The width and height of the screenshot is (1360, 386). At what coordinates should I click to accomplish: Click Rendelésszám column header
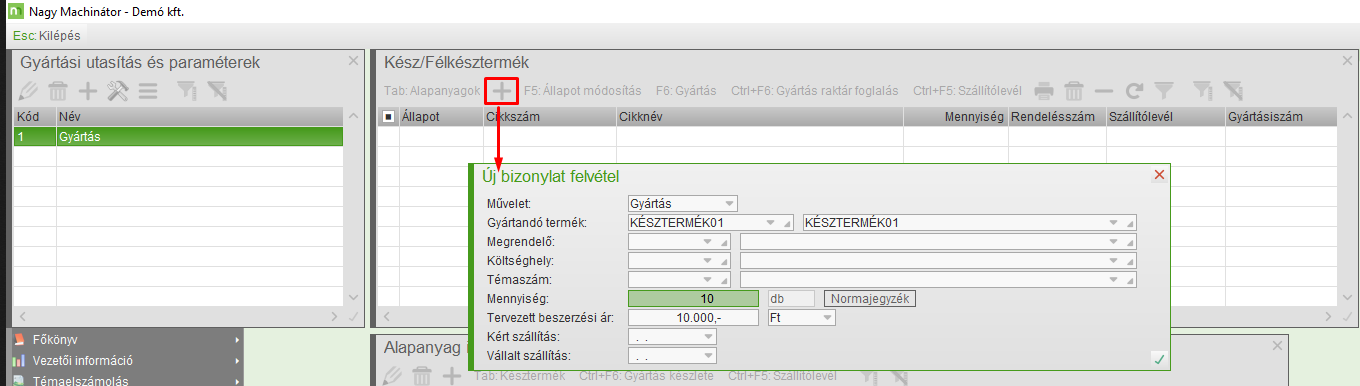click(x=1057, y=117)
